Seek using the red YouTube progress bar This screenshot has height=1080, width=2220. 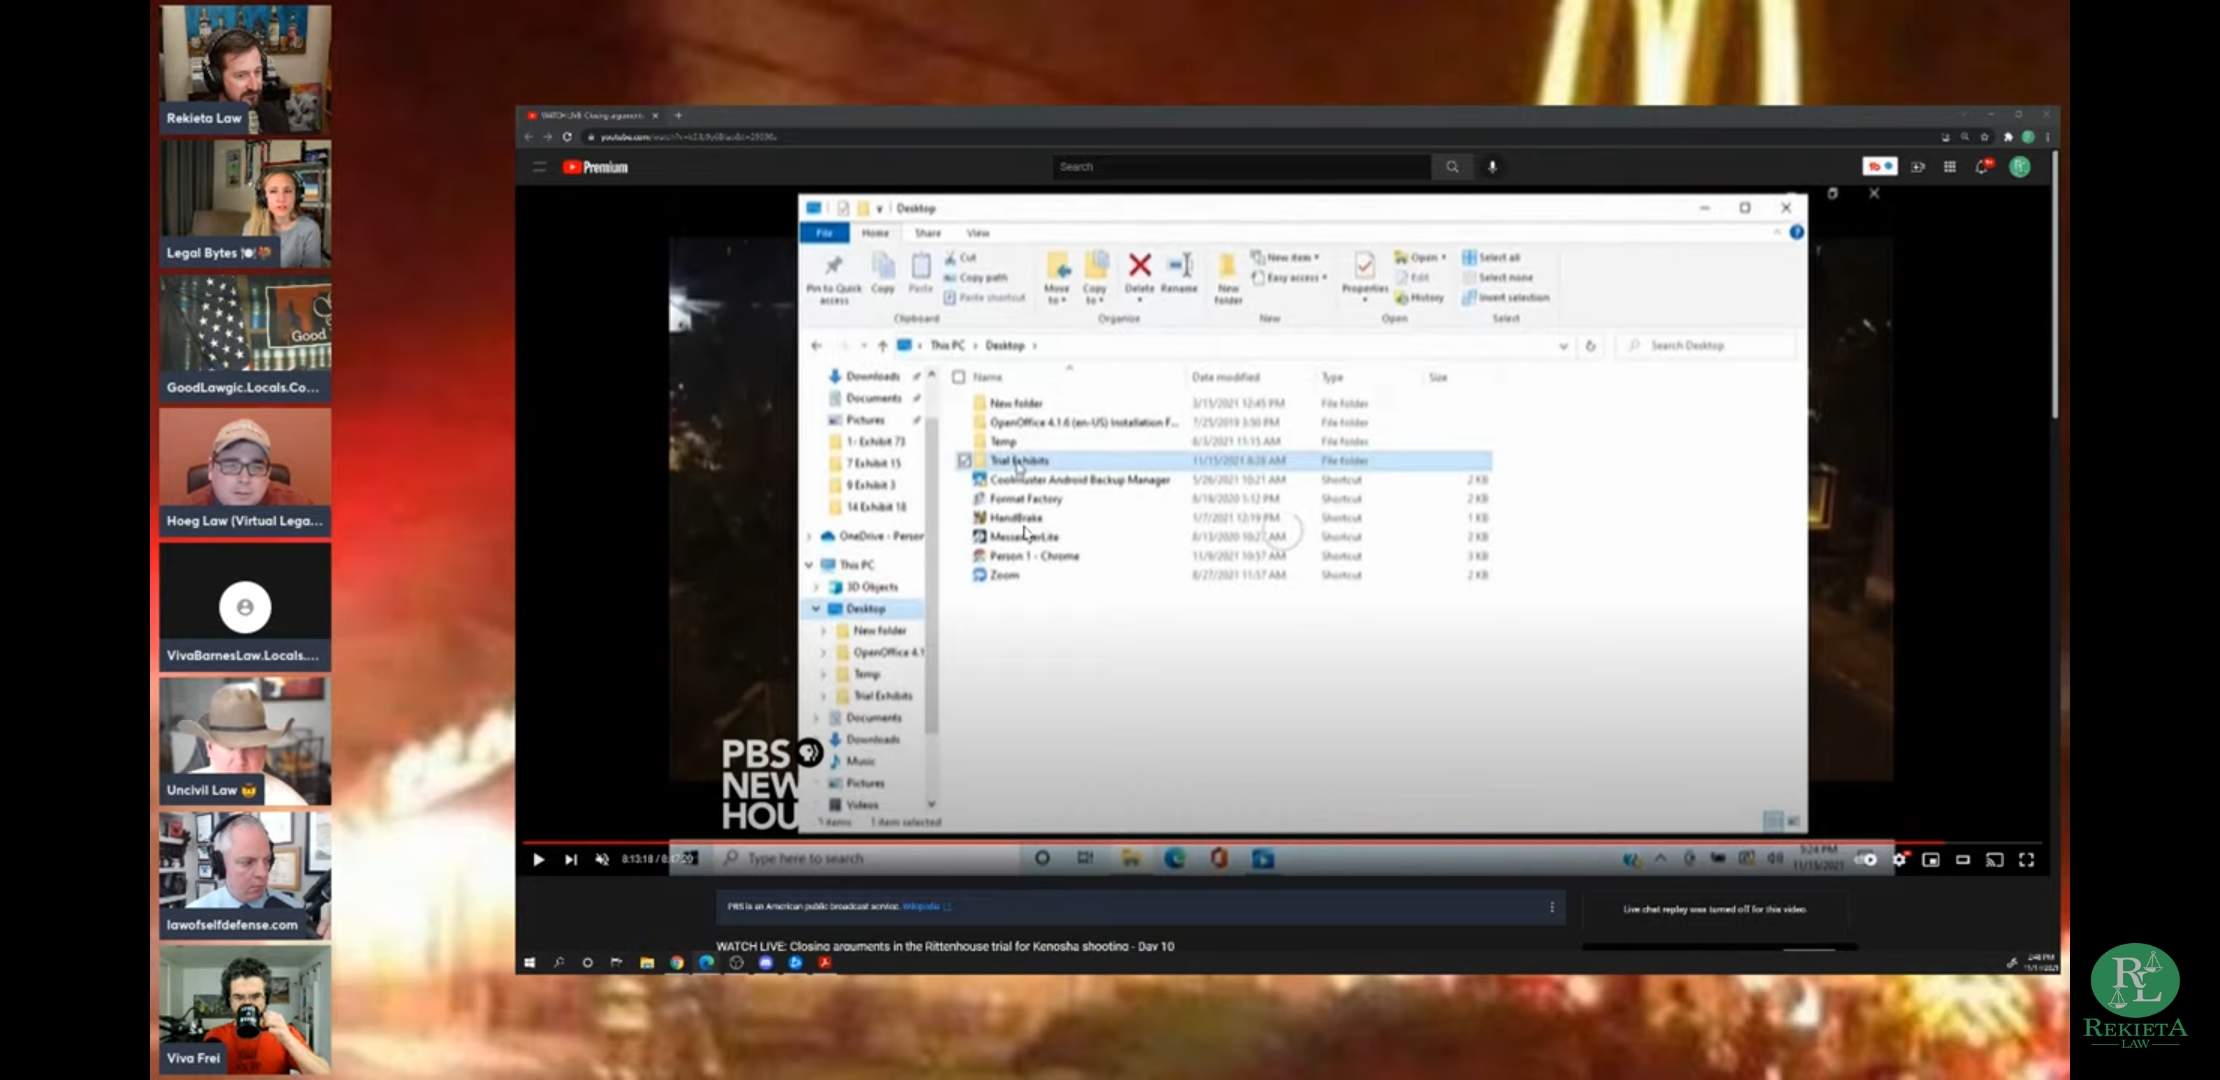[1284, 842]
